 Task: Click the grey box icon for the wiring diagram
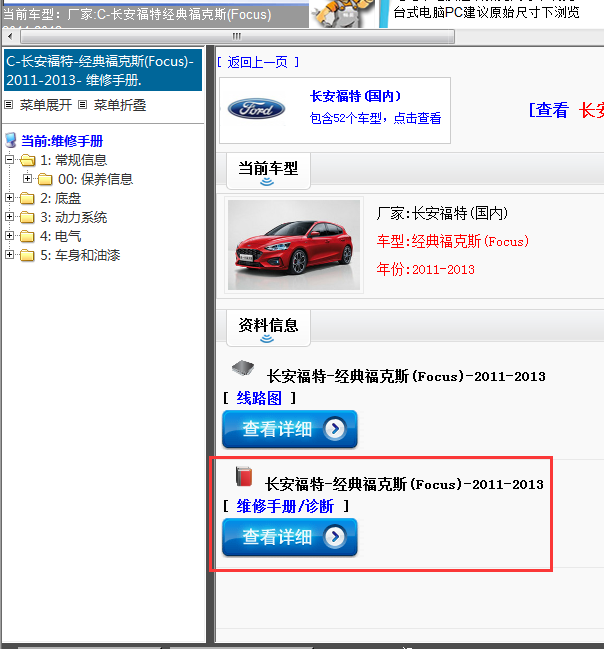243,367
